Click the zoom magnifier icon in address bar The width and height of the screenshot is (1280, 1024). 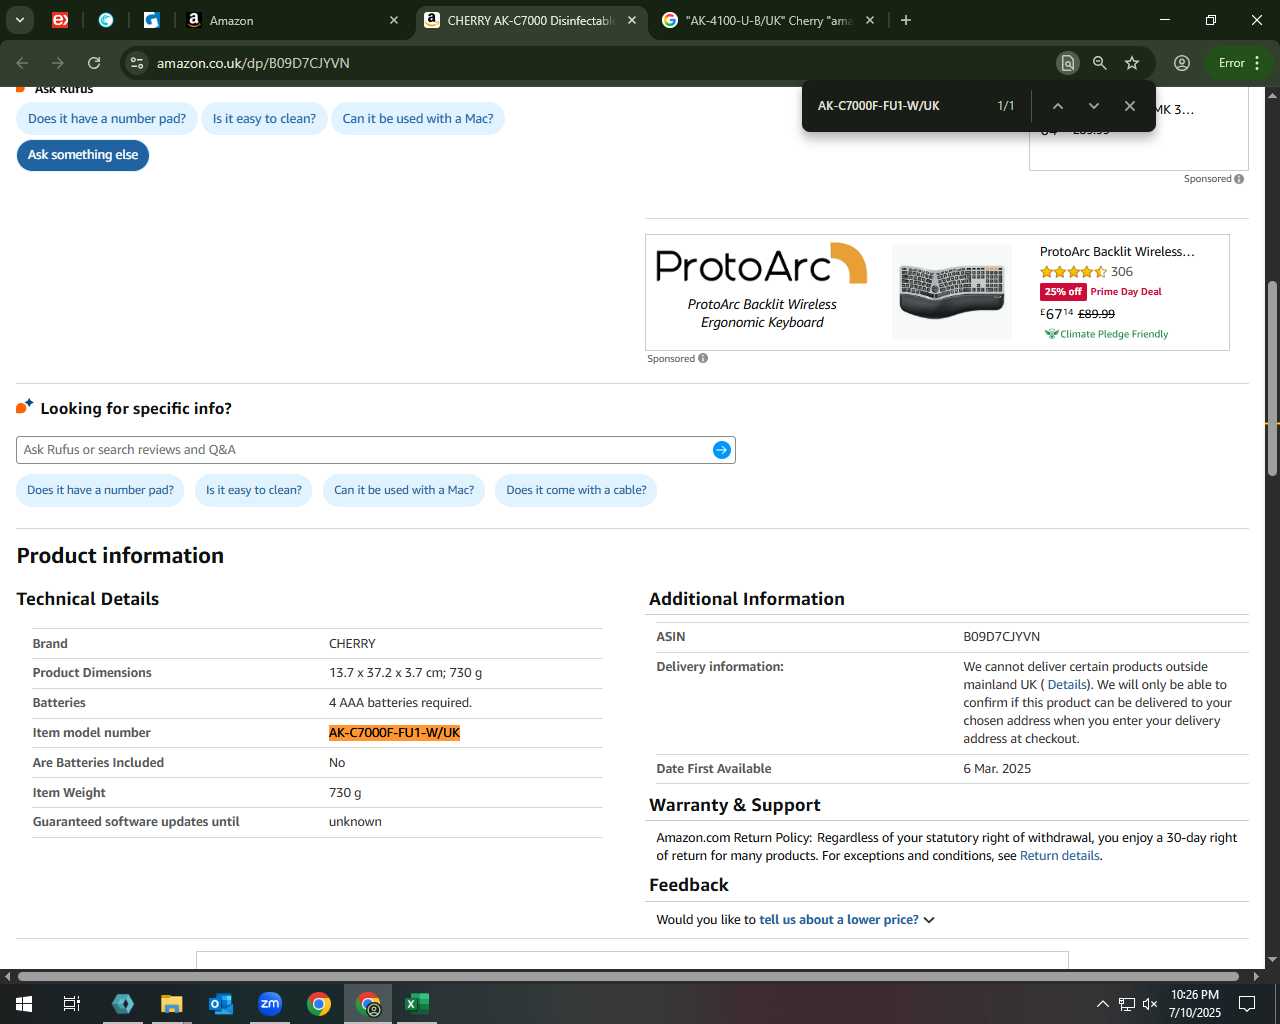point(1100,63)
